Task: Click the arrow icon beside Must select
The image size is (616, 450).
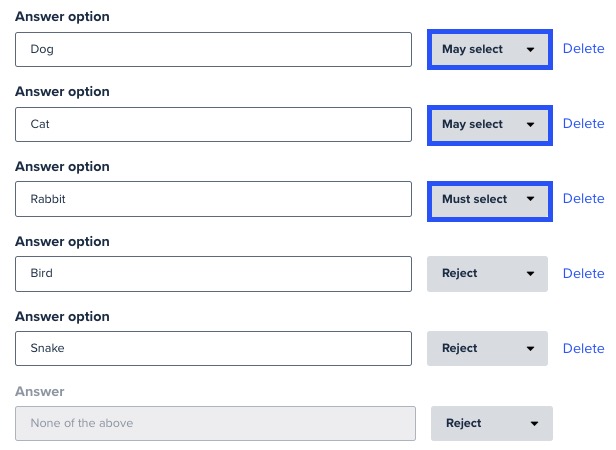Action: [x=530, y=199]
